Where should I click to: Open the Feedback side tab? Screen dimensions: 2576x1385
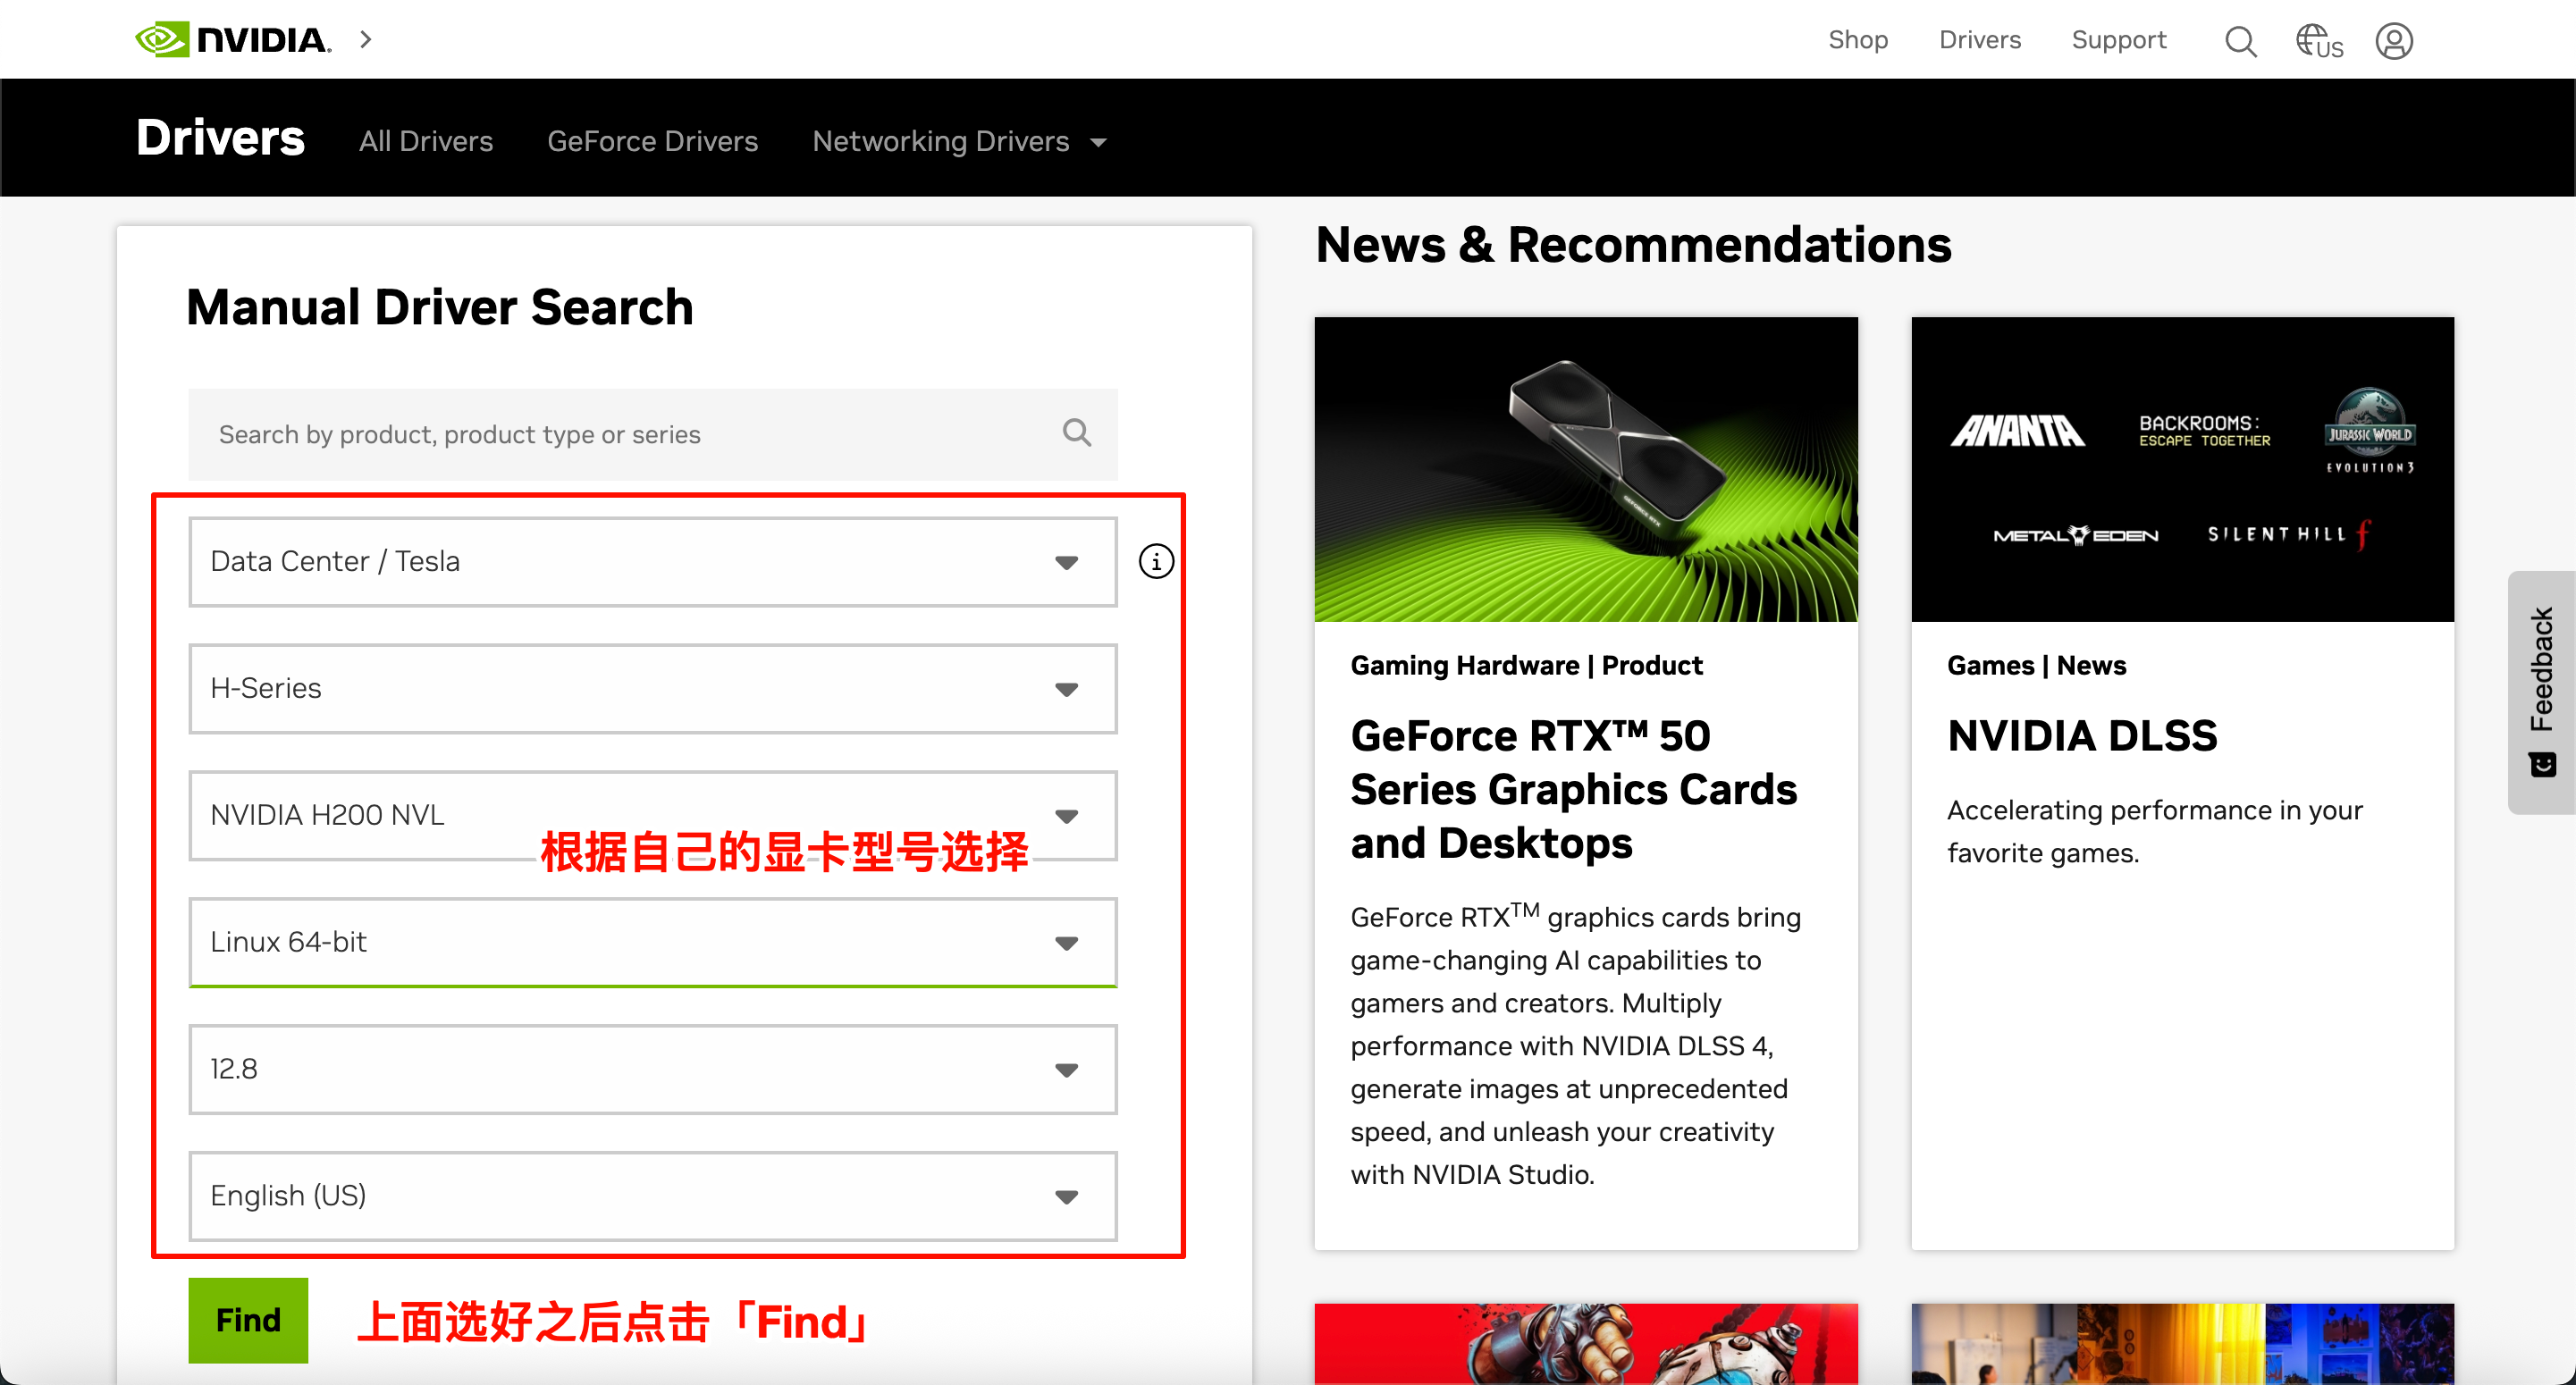(x=2541, y=690)
